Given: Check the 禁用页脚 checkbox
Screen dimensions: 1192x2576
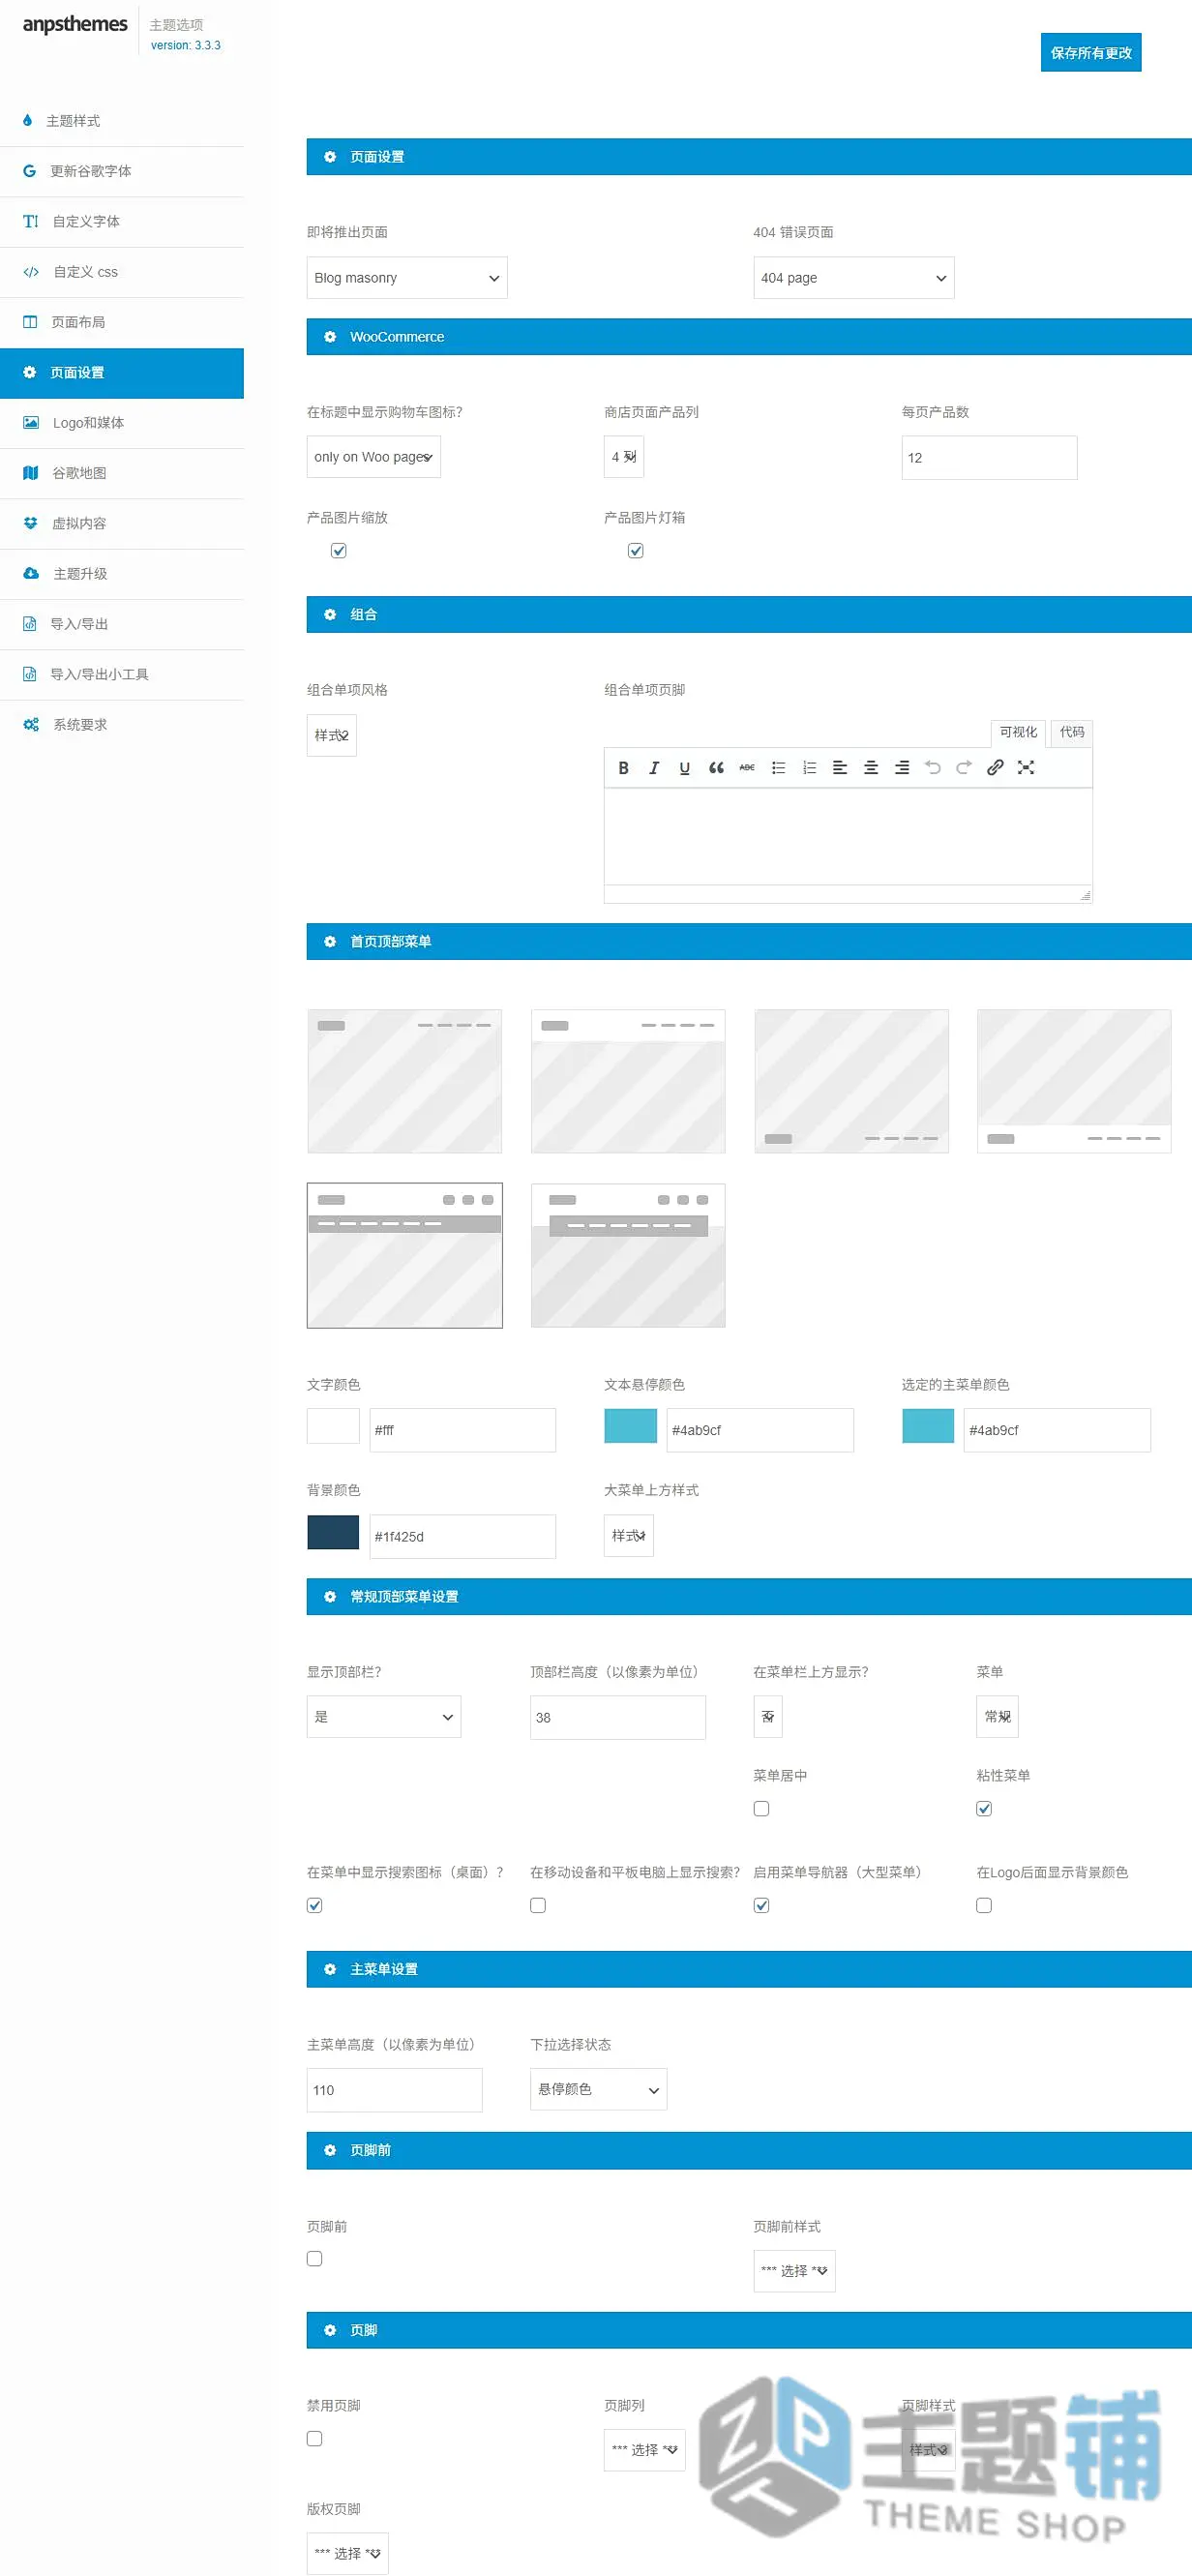Looking at the screenshot, I should (315, 2439).
